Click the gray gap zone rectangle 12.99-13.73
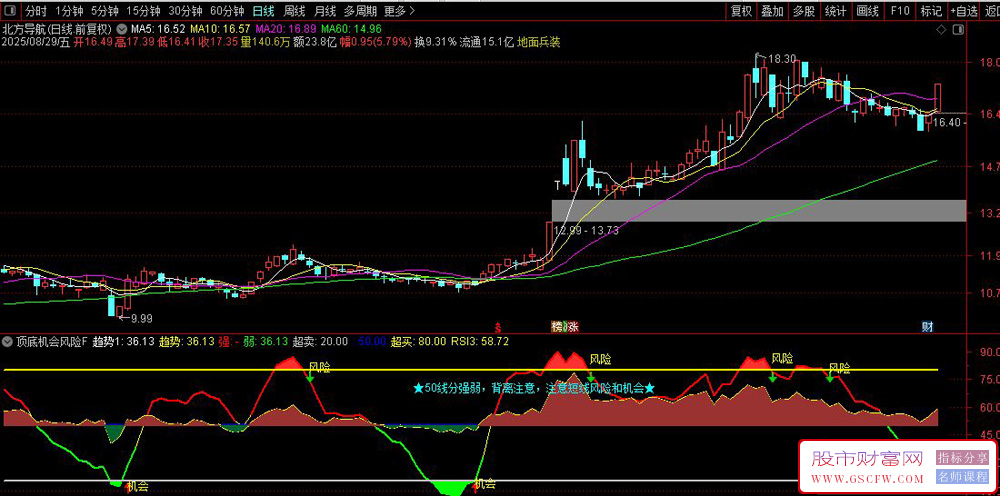1000x496 pixels. [759, 211]
